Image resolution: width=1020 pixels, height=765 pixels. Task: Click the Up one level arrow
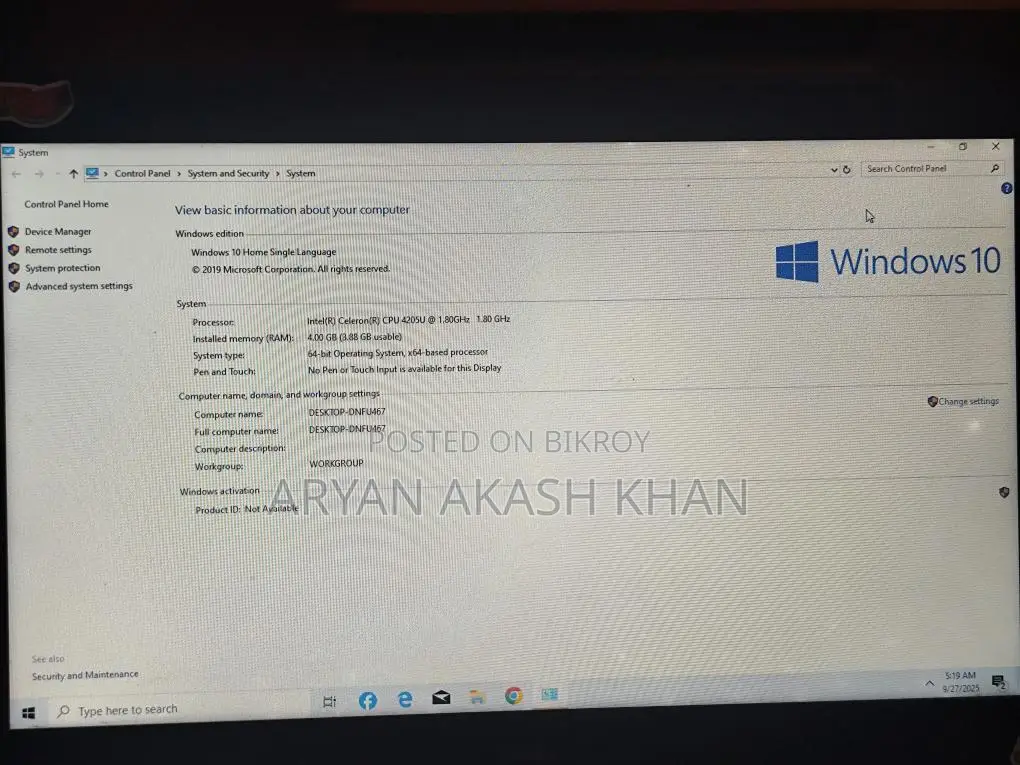coord(73,174)
